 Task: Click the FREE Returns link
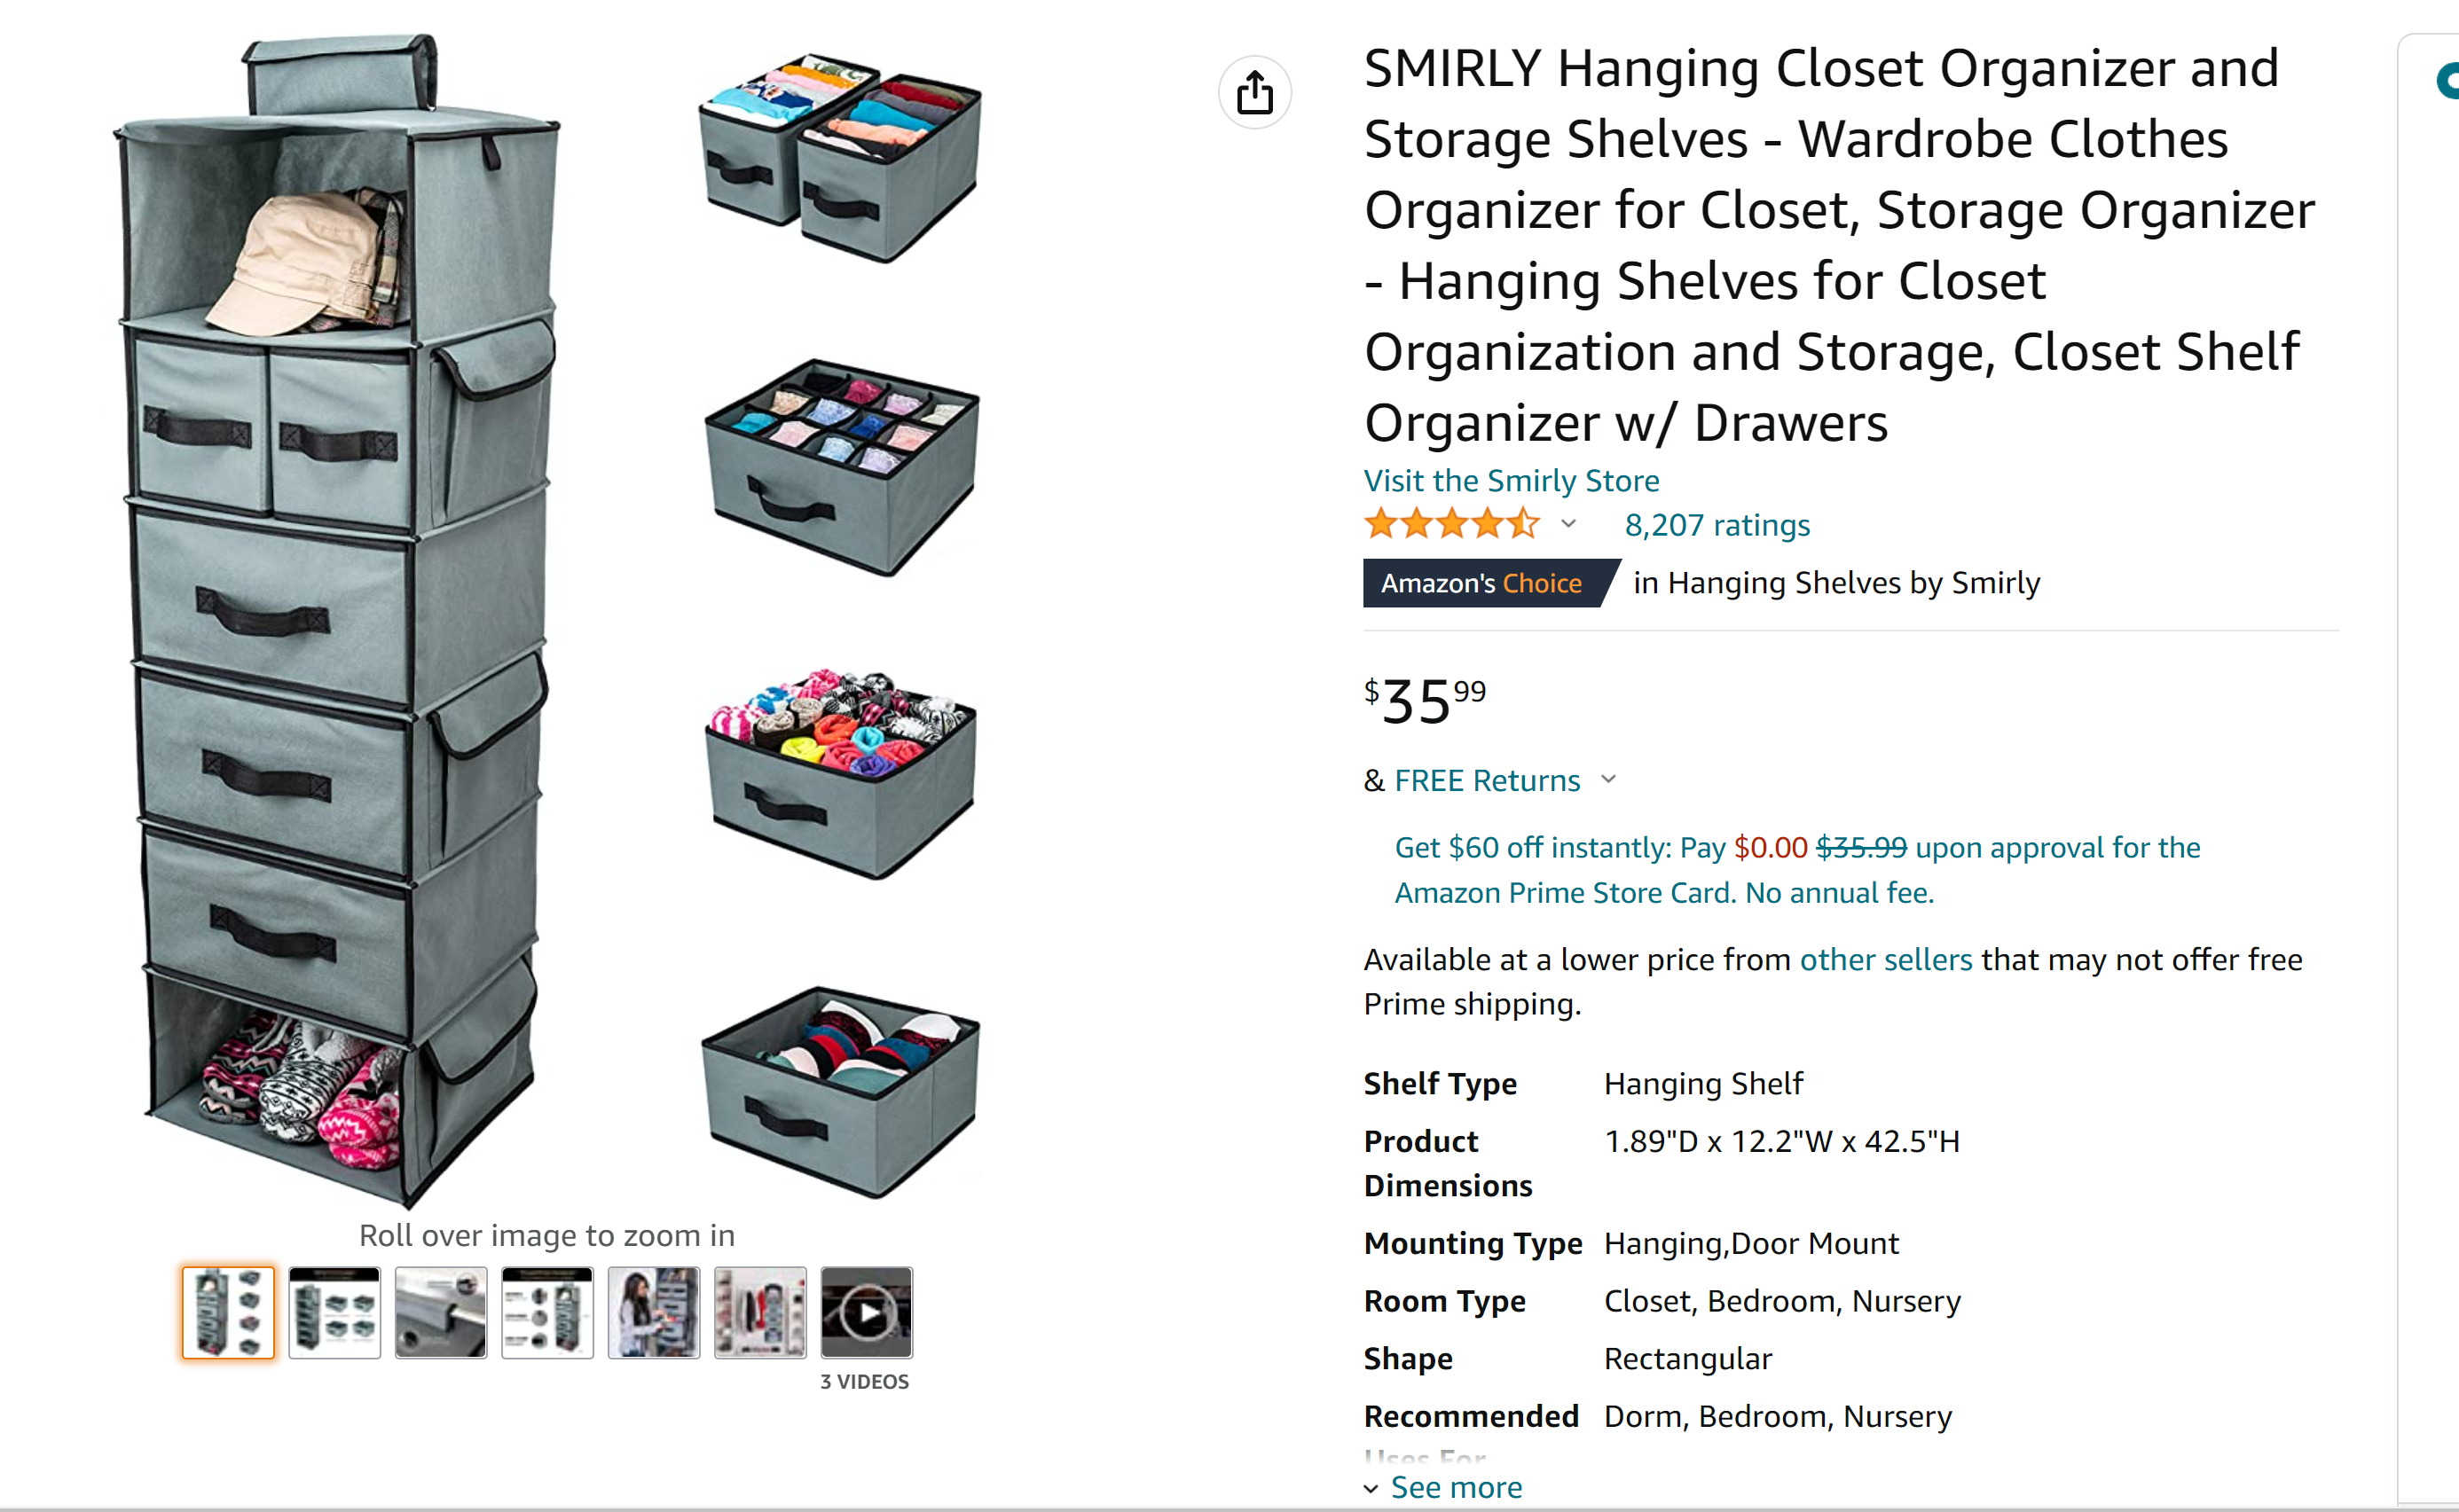pyautogui.click(x=1487, y=780)
